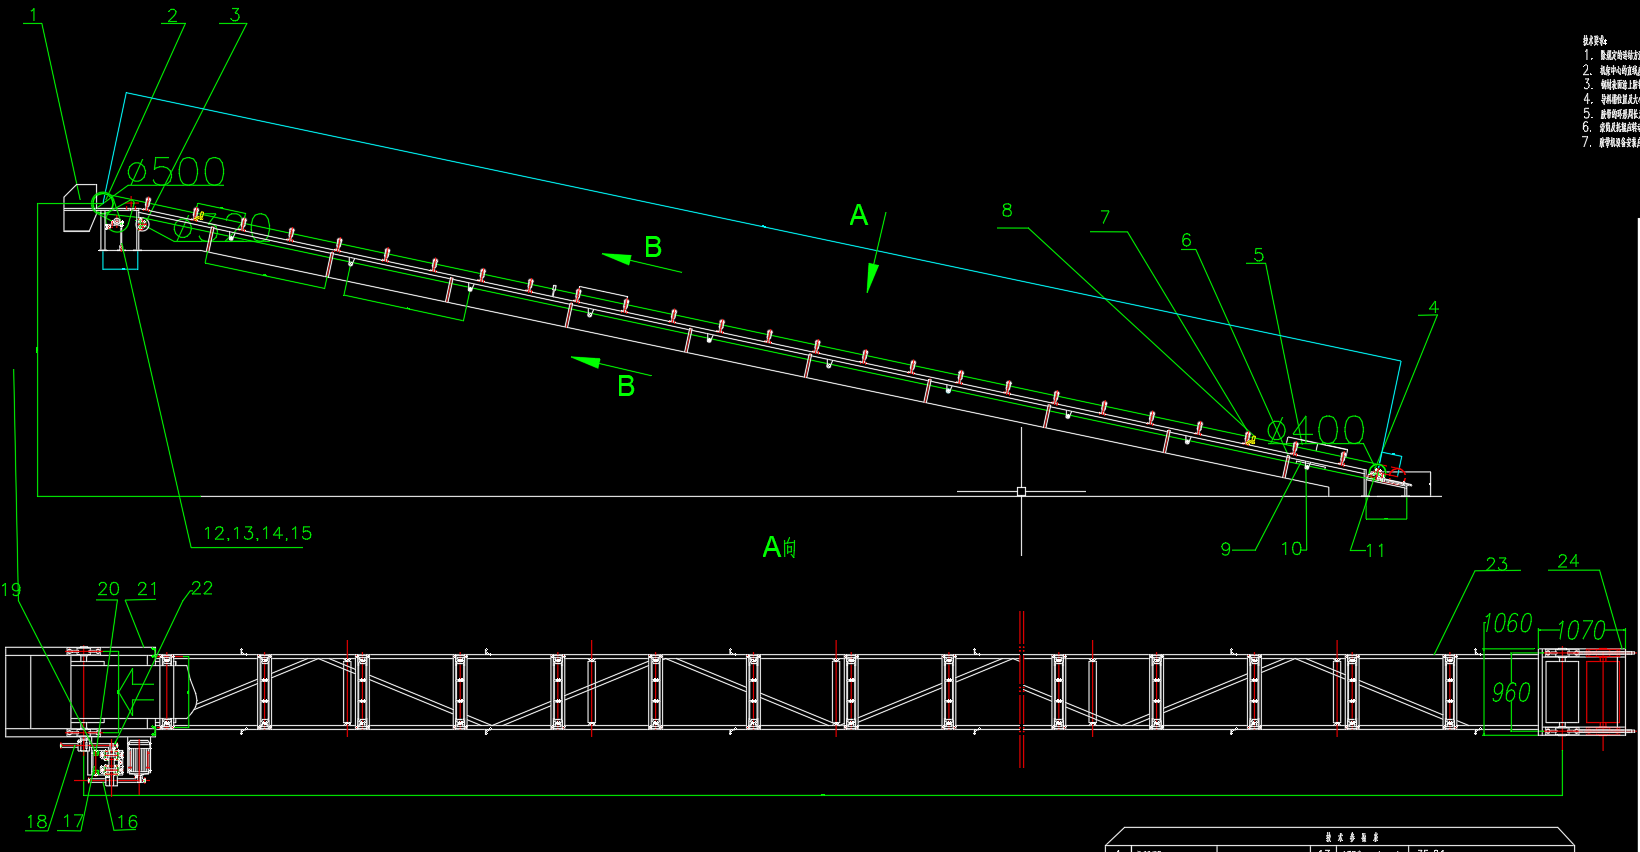
Task: Pick the callout label 3
Action: [235, 15]
